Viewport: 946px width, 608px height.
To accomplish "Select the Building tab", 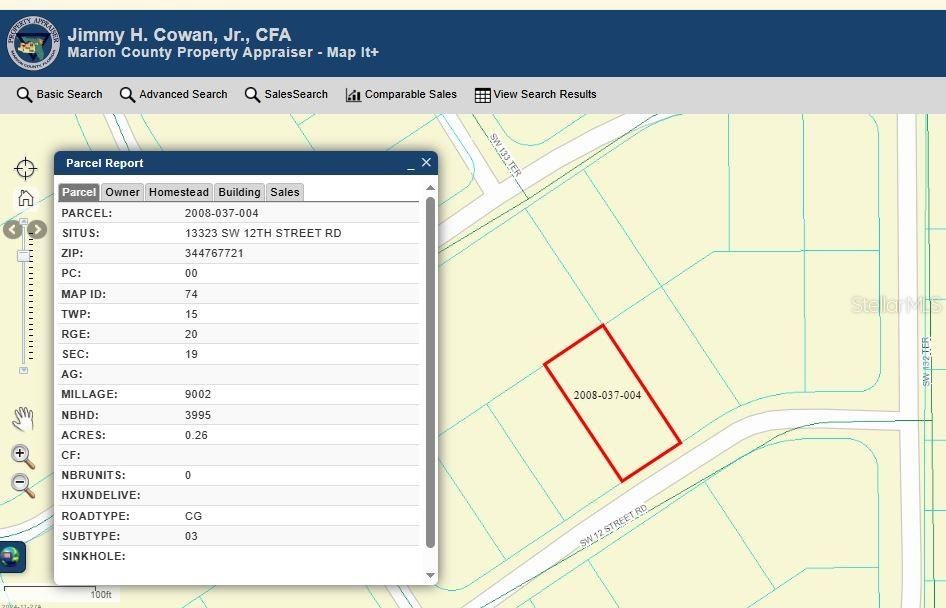I will coord(239,192).
